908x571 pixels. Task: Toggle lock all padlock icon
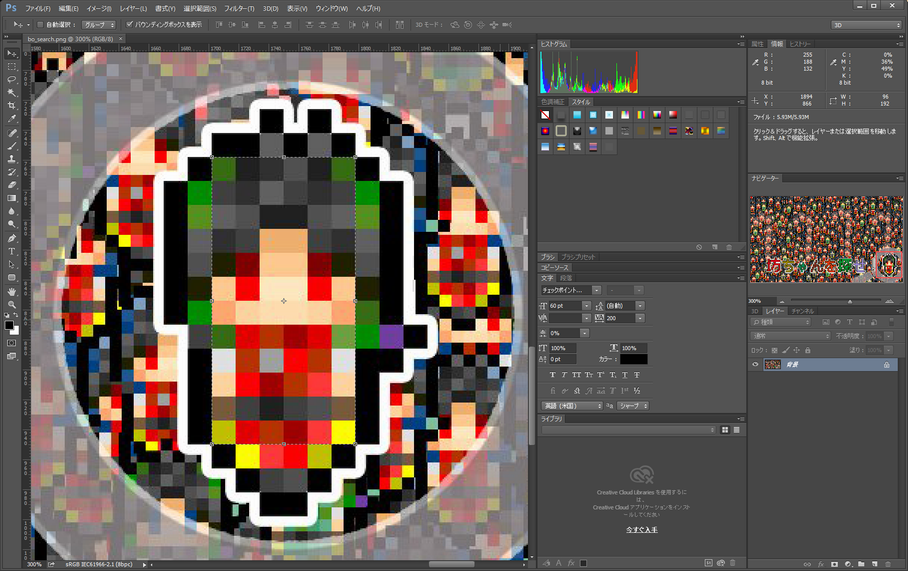808,350
